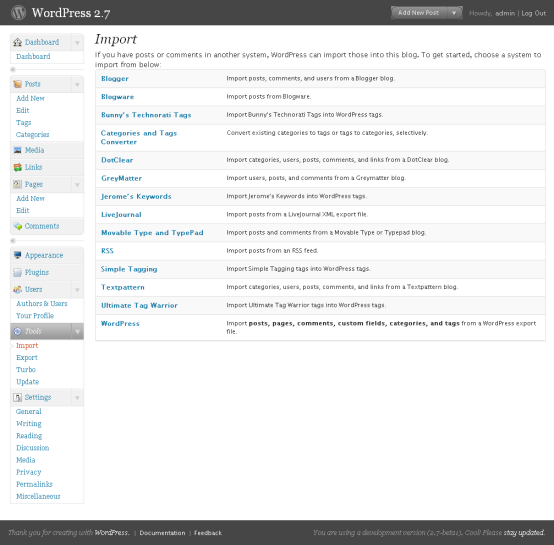Collapse the Users menu arrow

pyautogui.click(x=77, y=290)
